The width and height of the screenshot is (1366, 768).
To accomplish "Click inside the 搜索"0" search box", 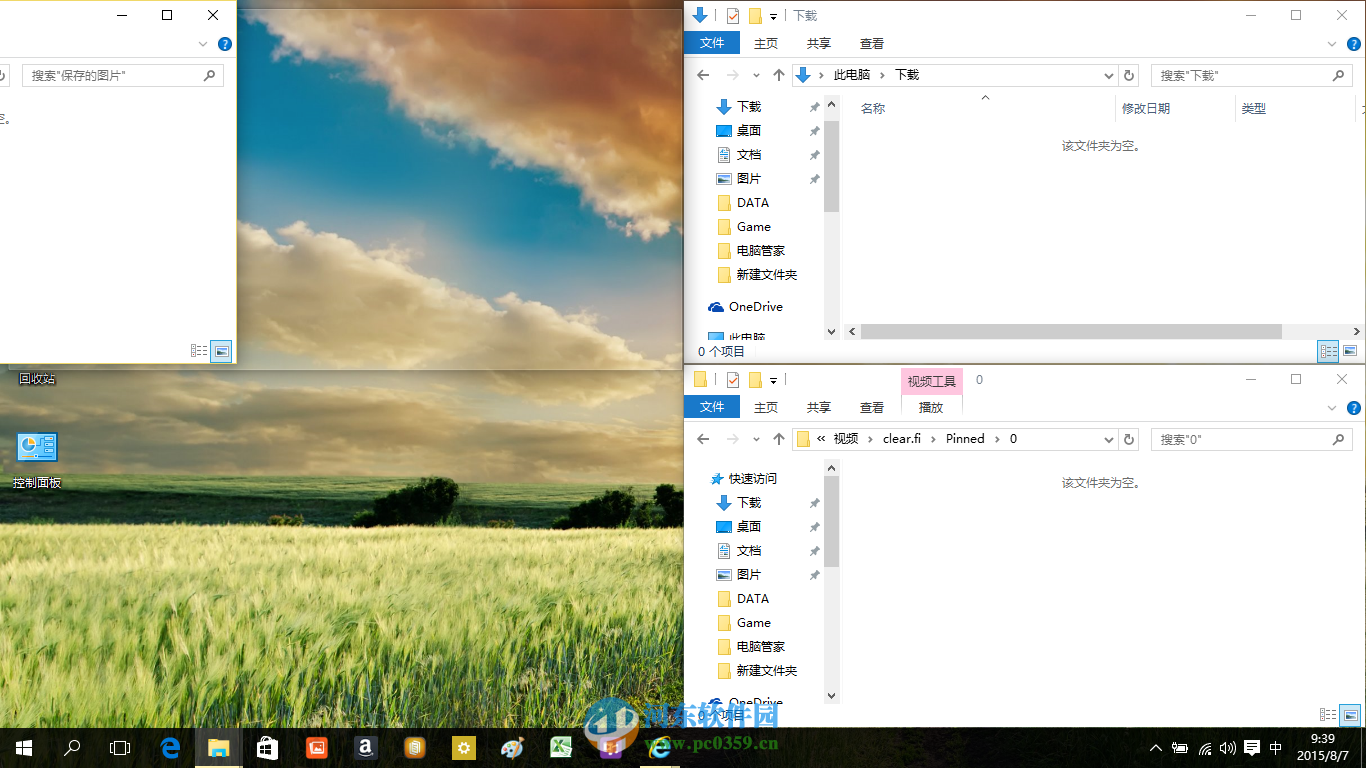I will (x=1250, y=439).
